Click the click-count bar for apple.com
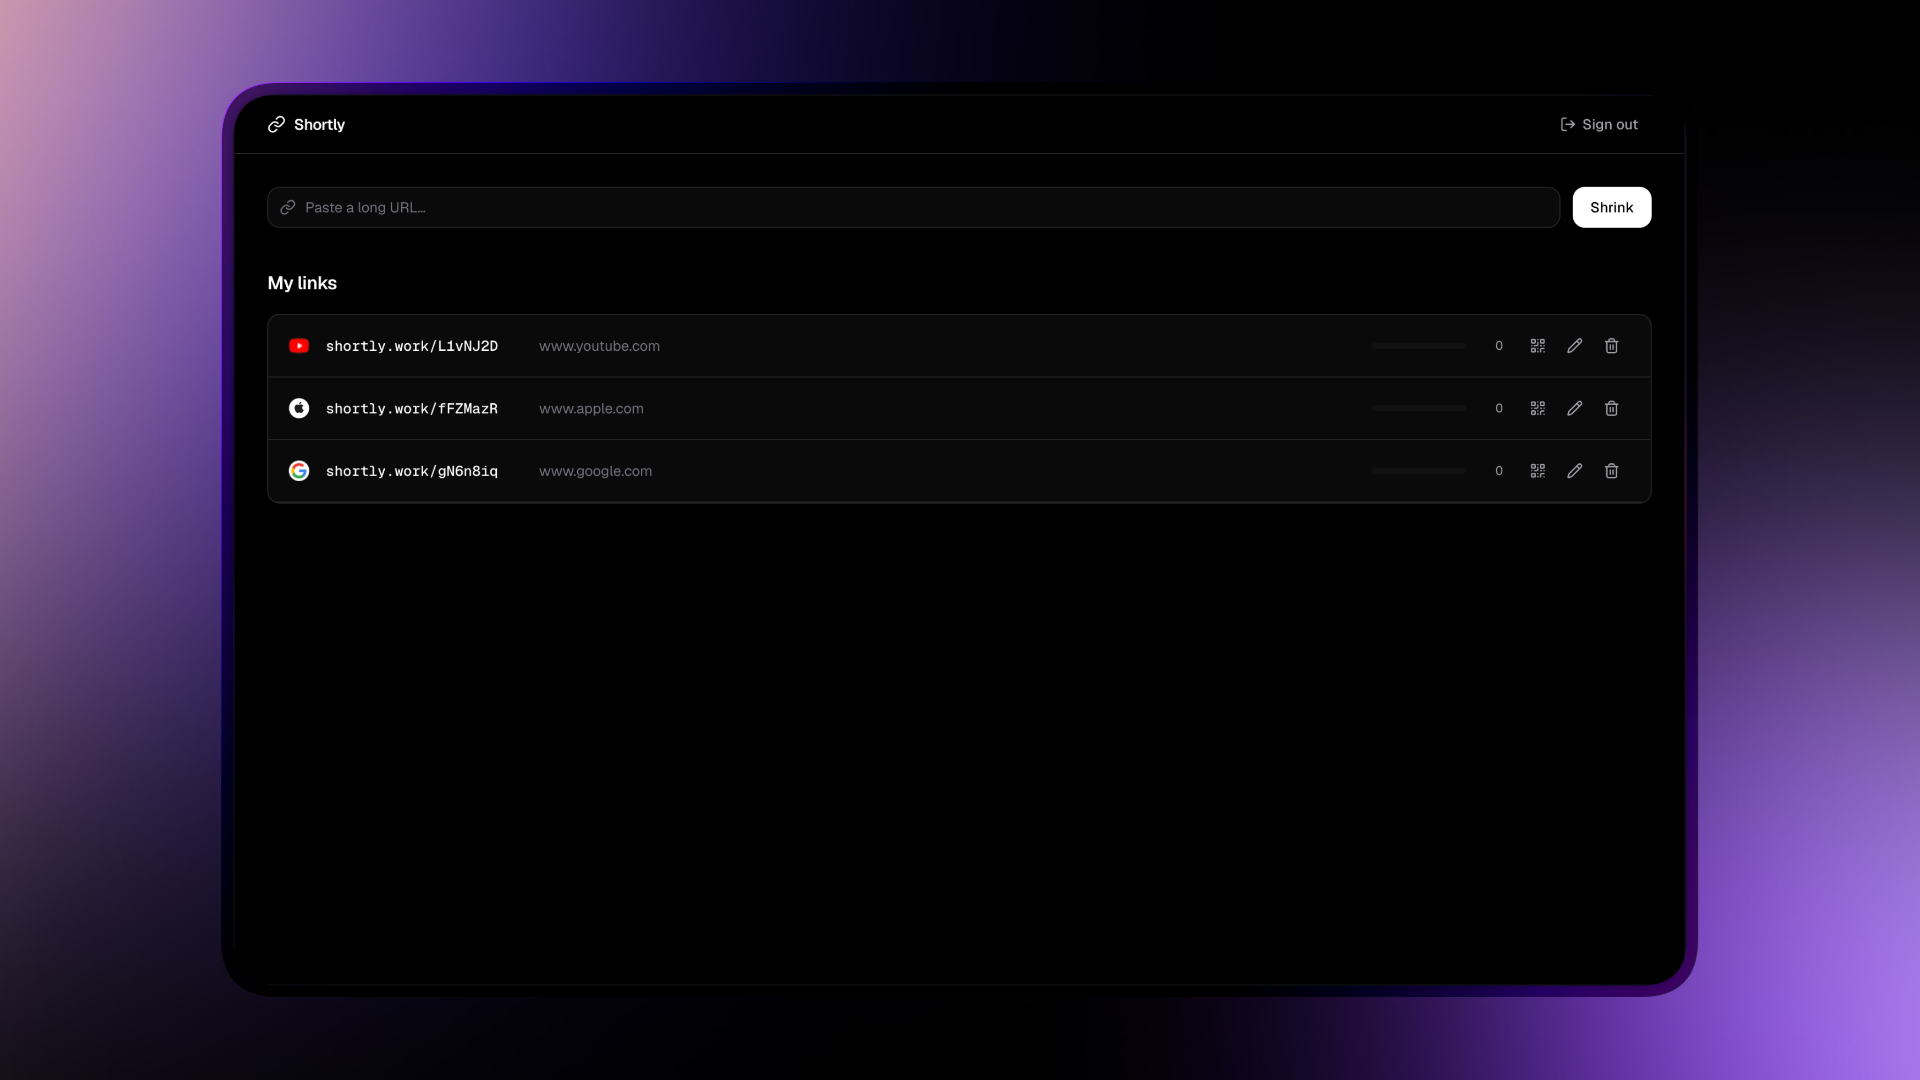Screen dimensions: 1920x1080 (x=1418, y=408)
